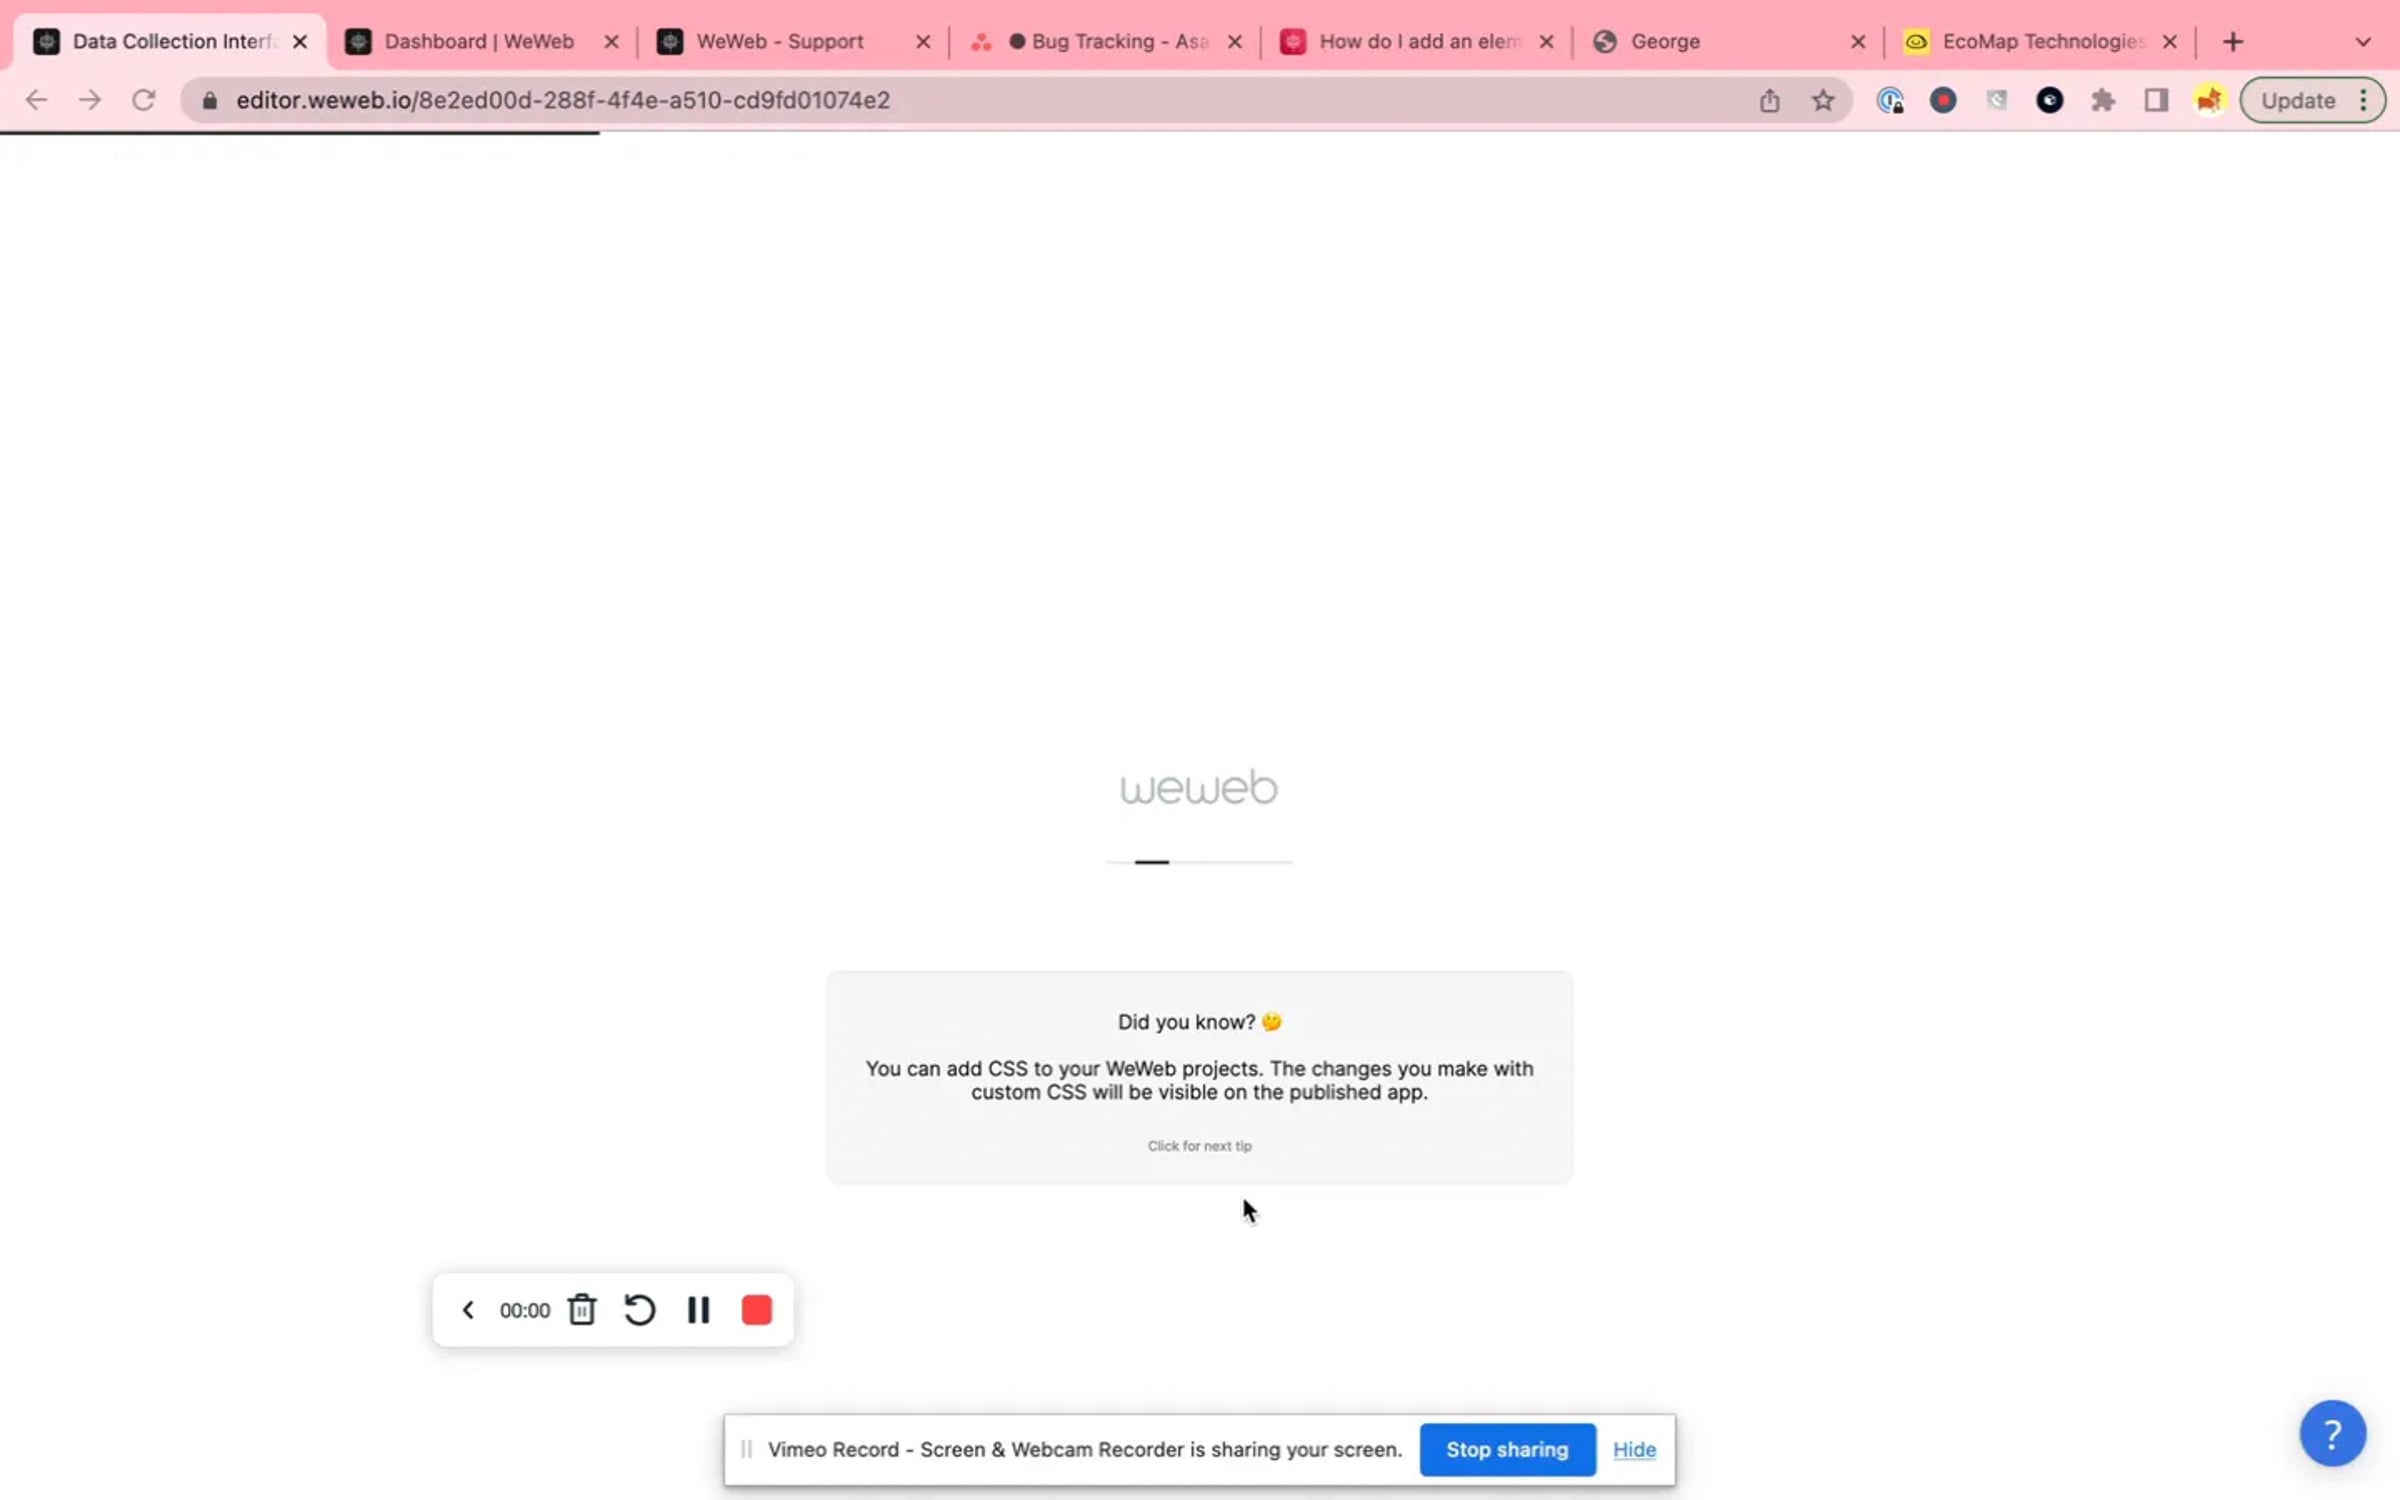This screenshot has width=2400, height=1500.
Task: Switch to the WeWeb - Support tab
Action: [x=780, y=41]
